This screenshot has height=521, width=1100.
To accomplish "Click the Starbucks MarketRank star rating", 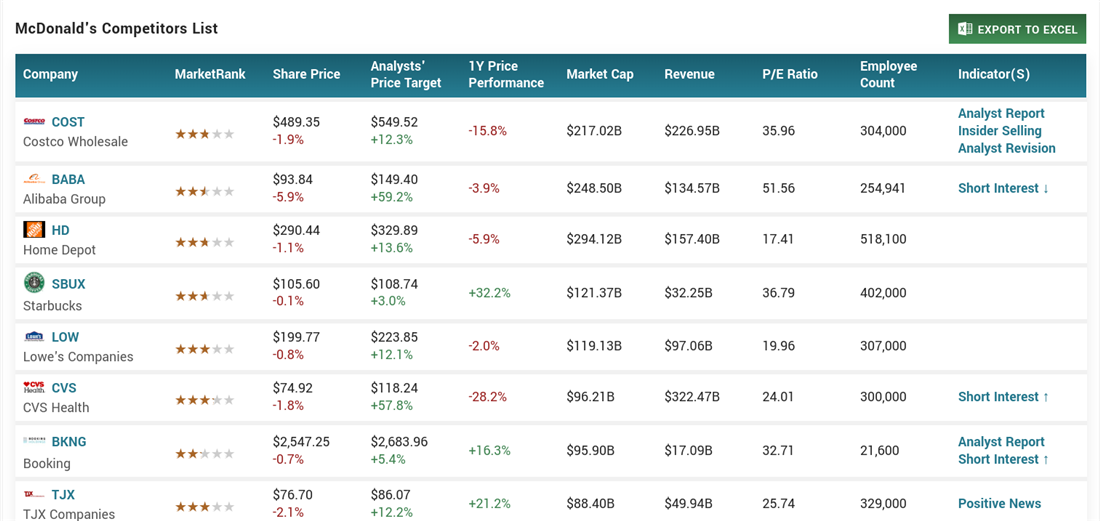I will (205, 297).
